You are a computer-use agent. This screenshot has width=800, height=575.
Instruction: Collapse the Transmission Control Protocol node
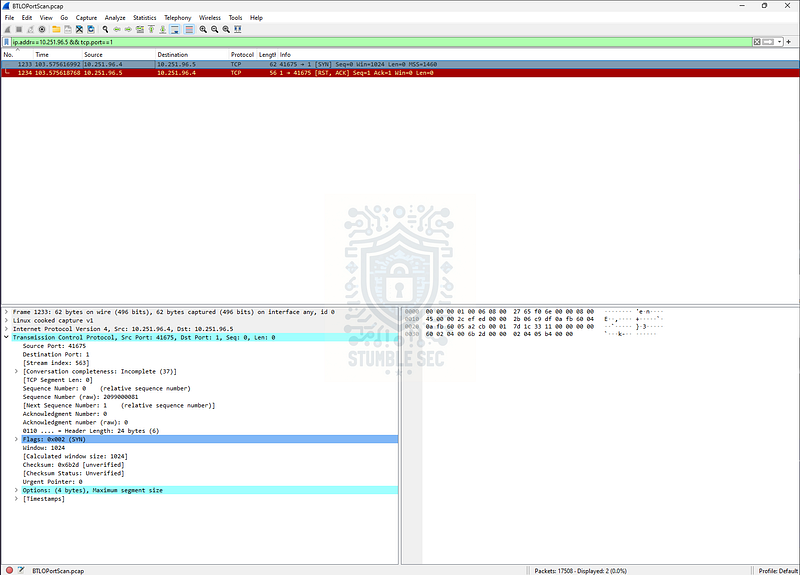tap(6, 337)
